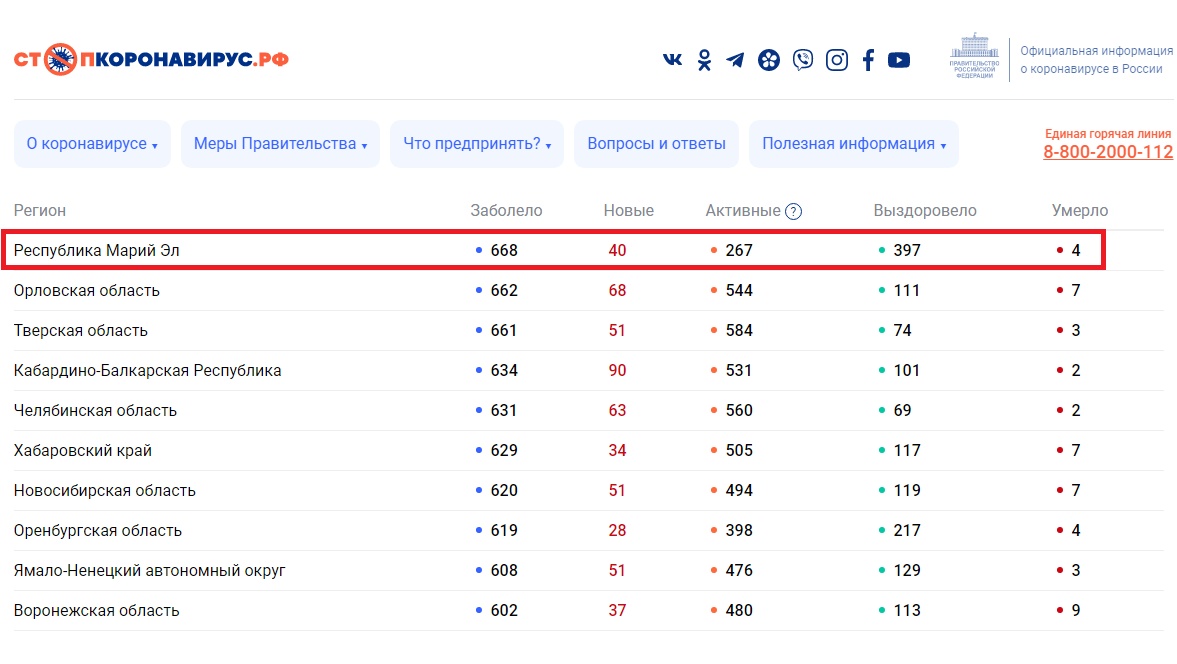Expand the 'Меры Правительства' menu
This screenshot has height=664, width=1177.
280,144
